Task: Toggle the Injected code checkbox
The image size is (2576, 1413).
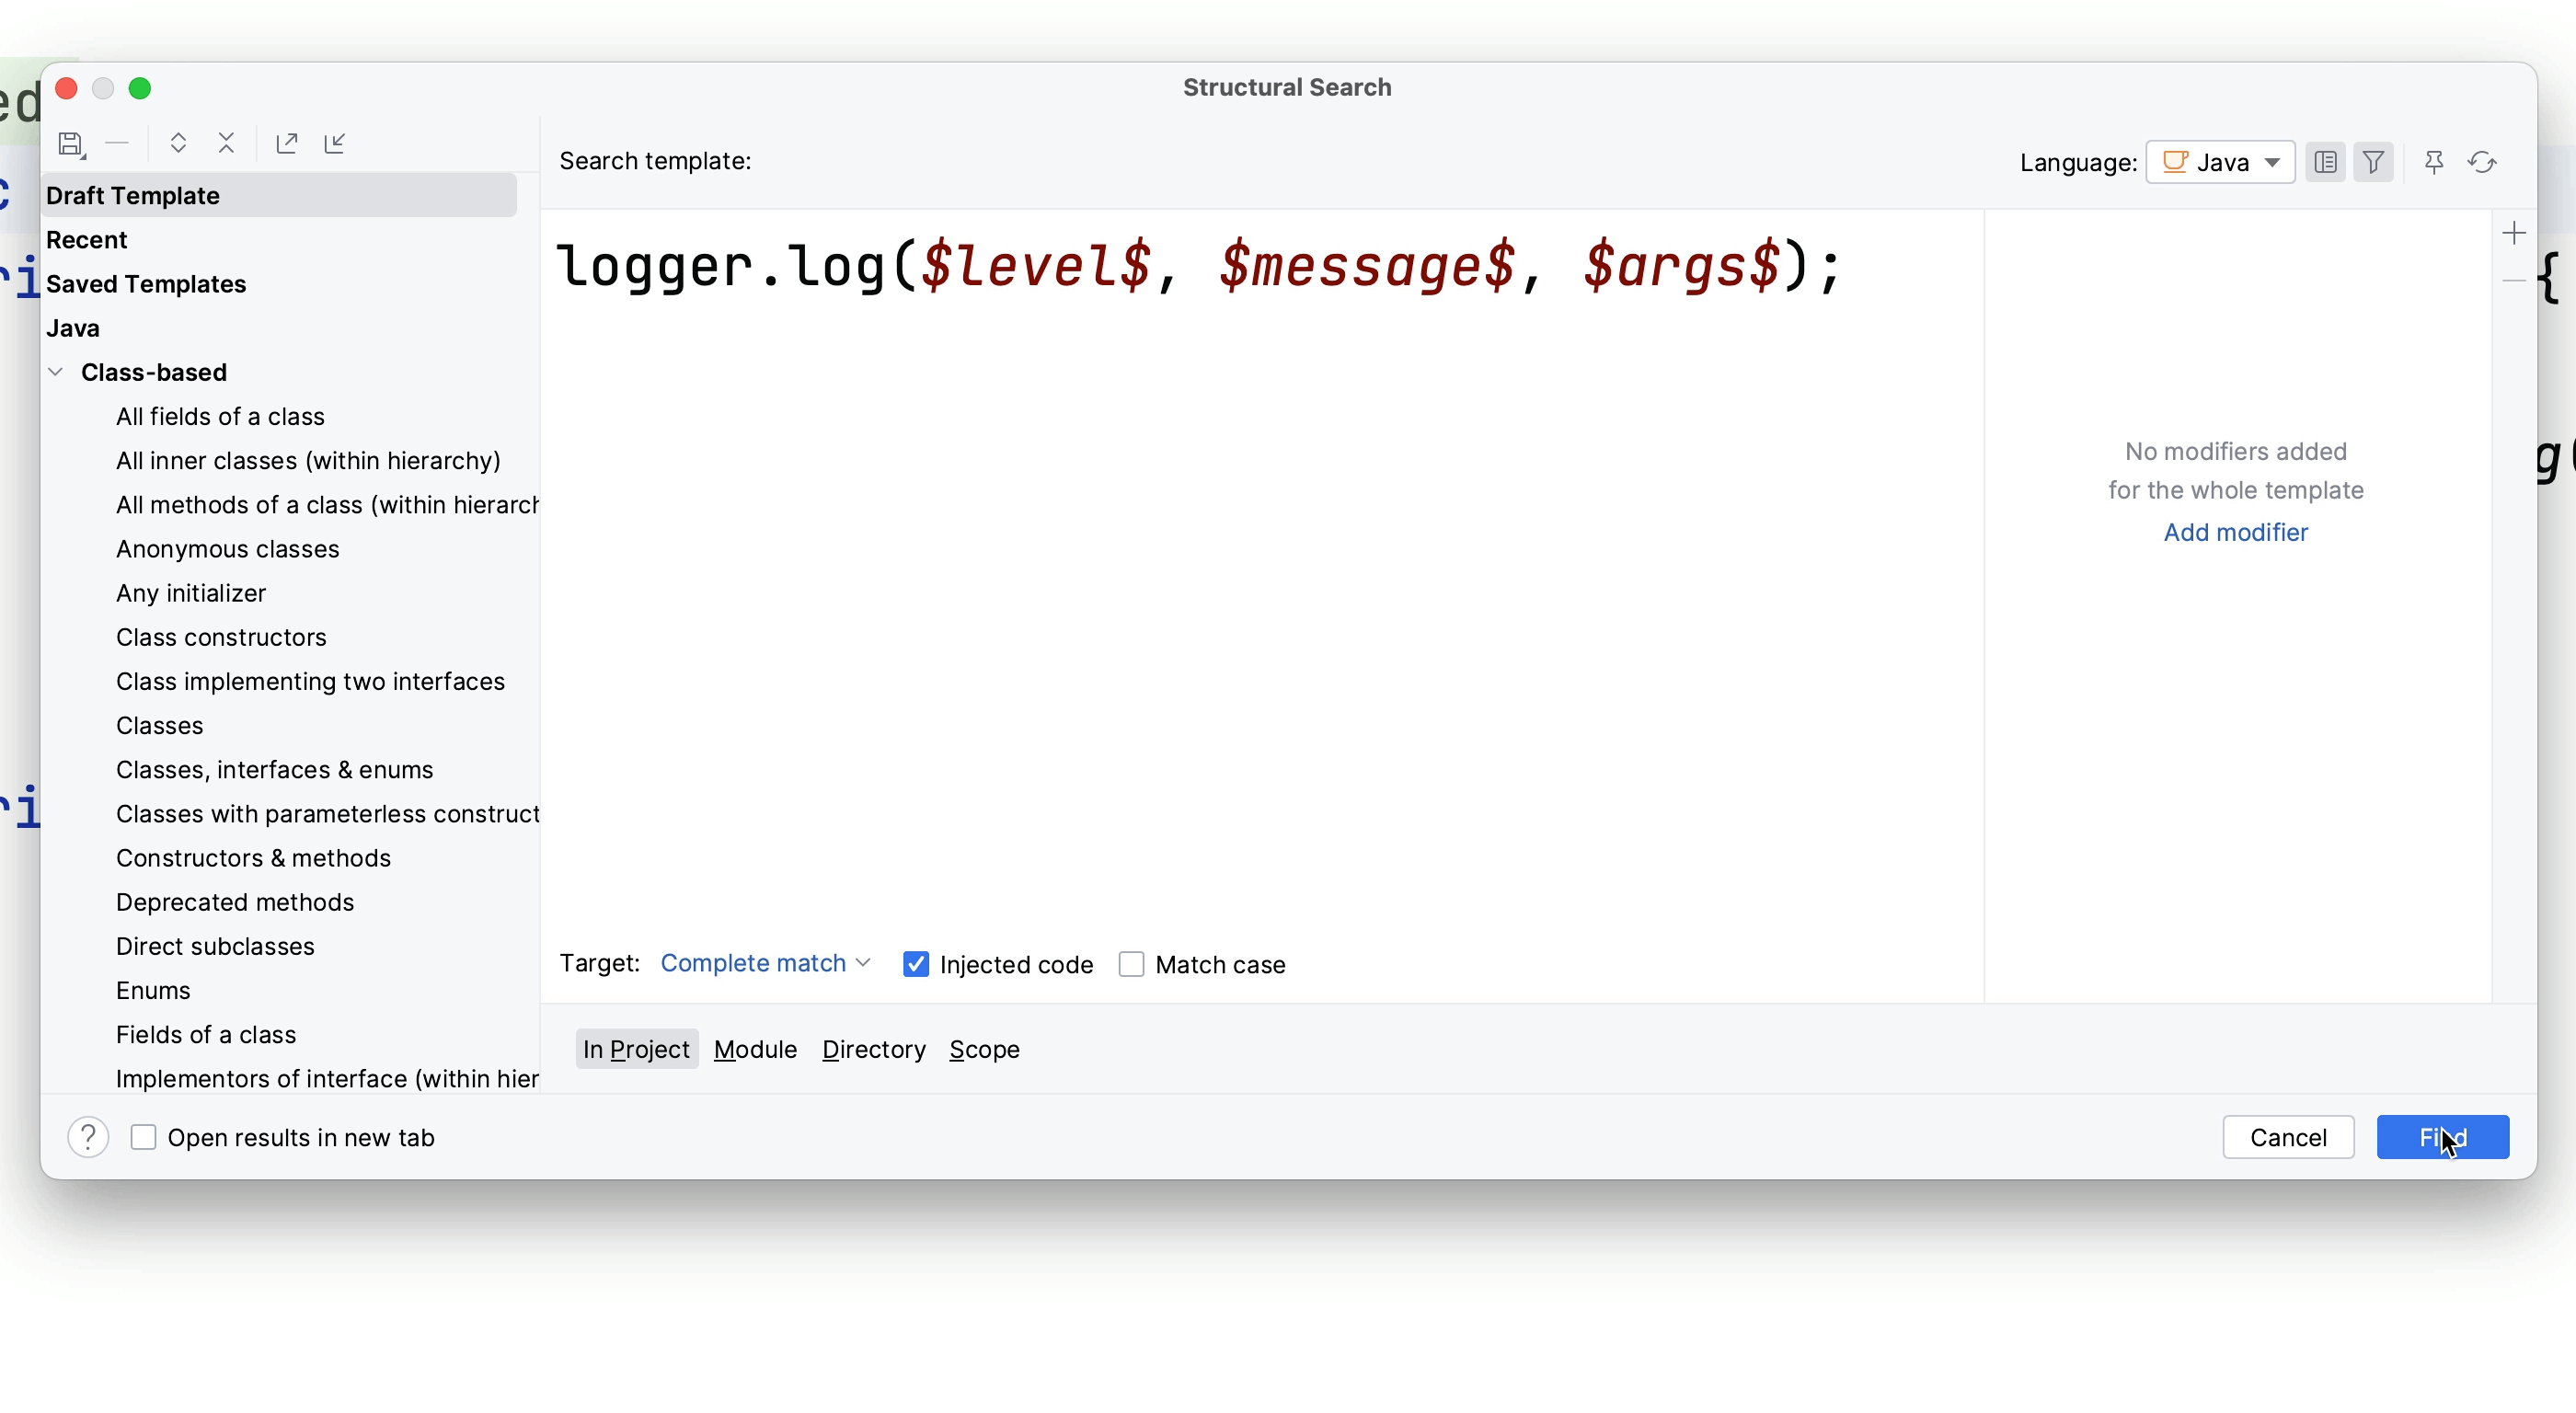Action: 914,964
